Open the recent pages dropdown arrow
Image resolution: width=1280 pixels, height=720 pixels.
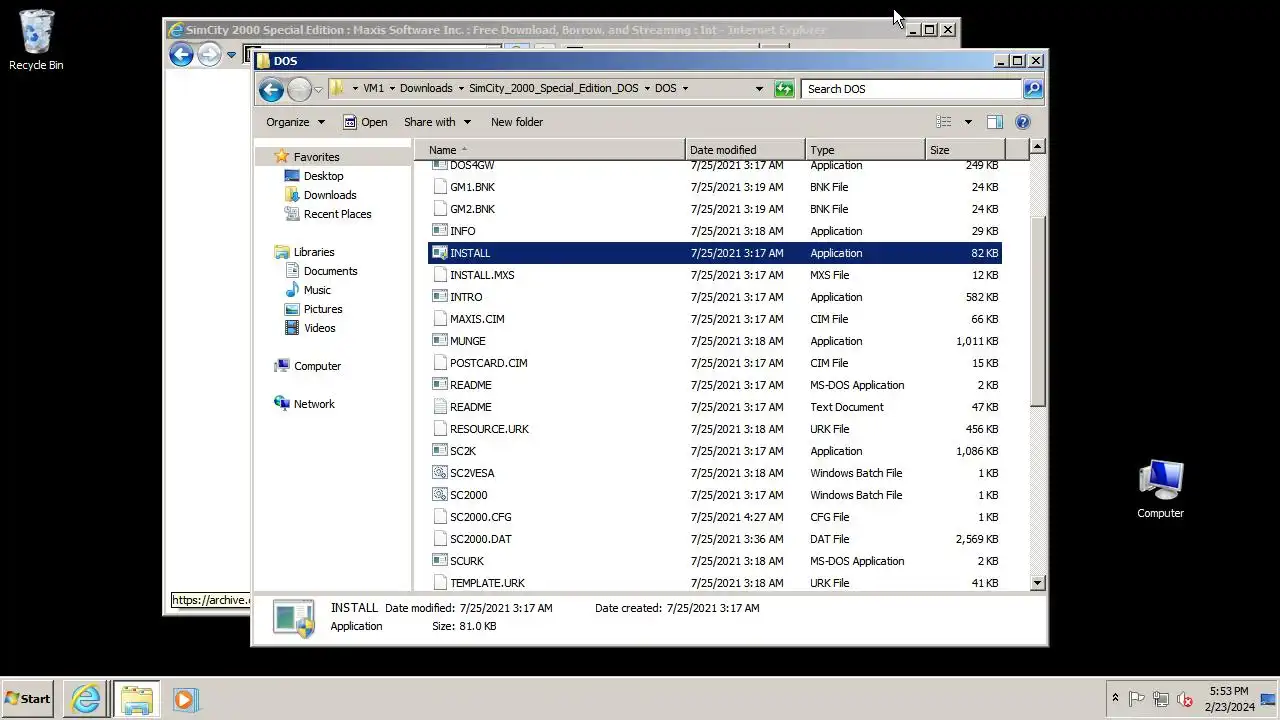[x=318, y=89]
